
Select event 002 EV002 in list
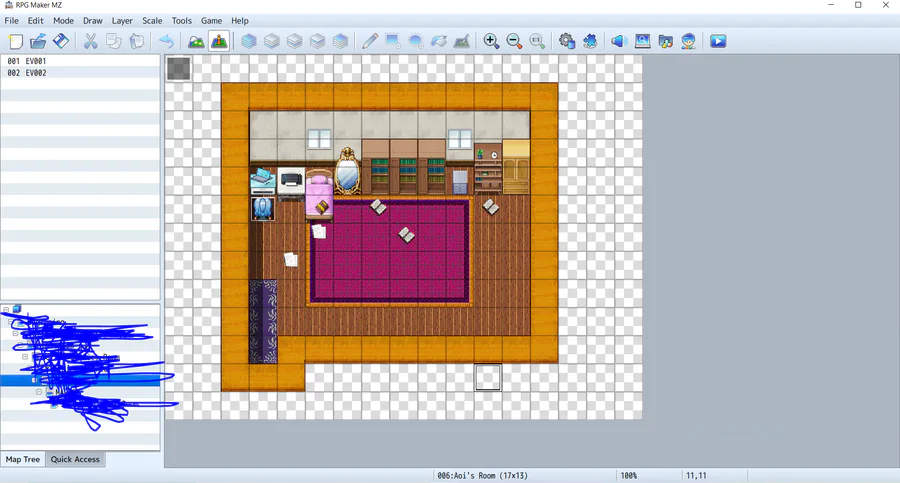(x=80, y=73)
